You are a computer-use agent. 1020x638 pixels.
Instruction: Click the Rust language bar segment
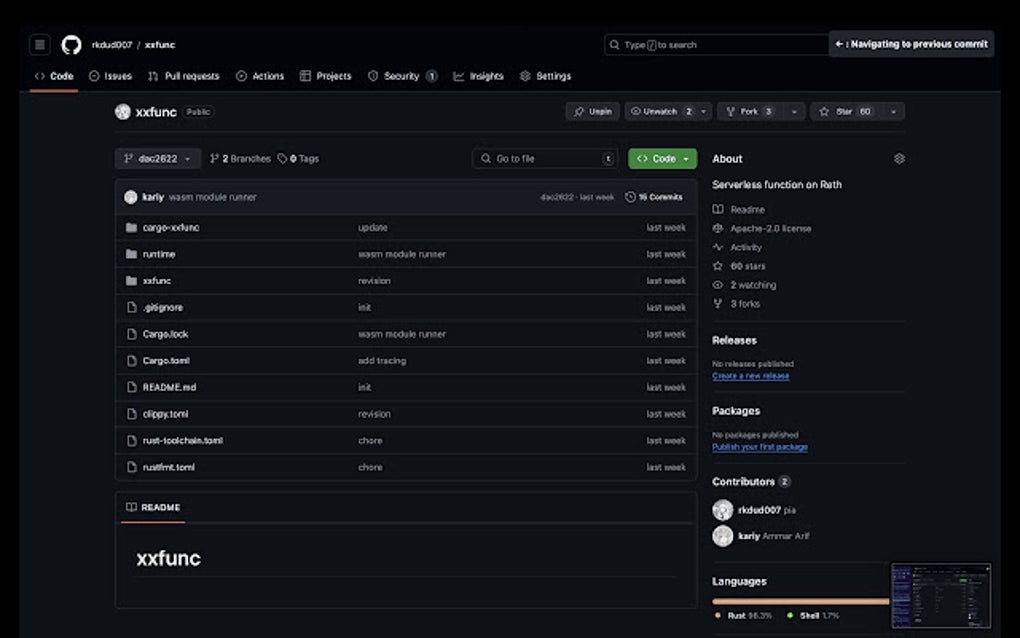800,600
